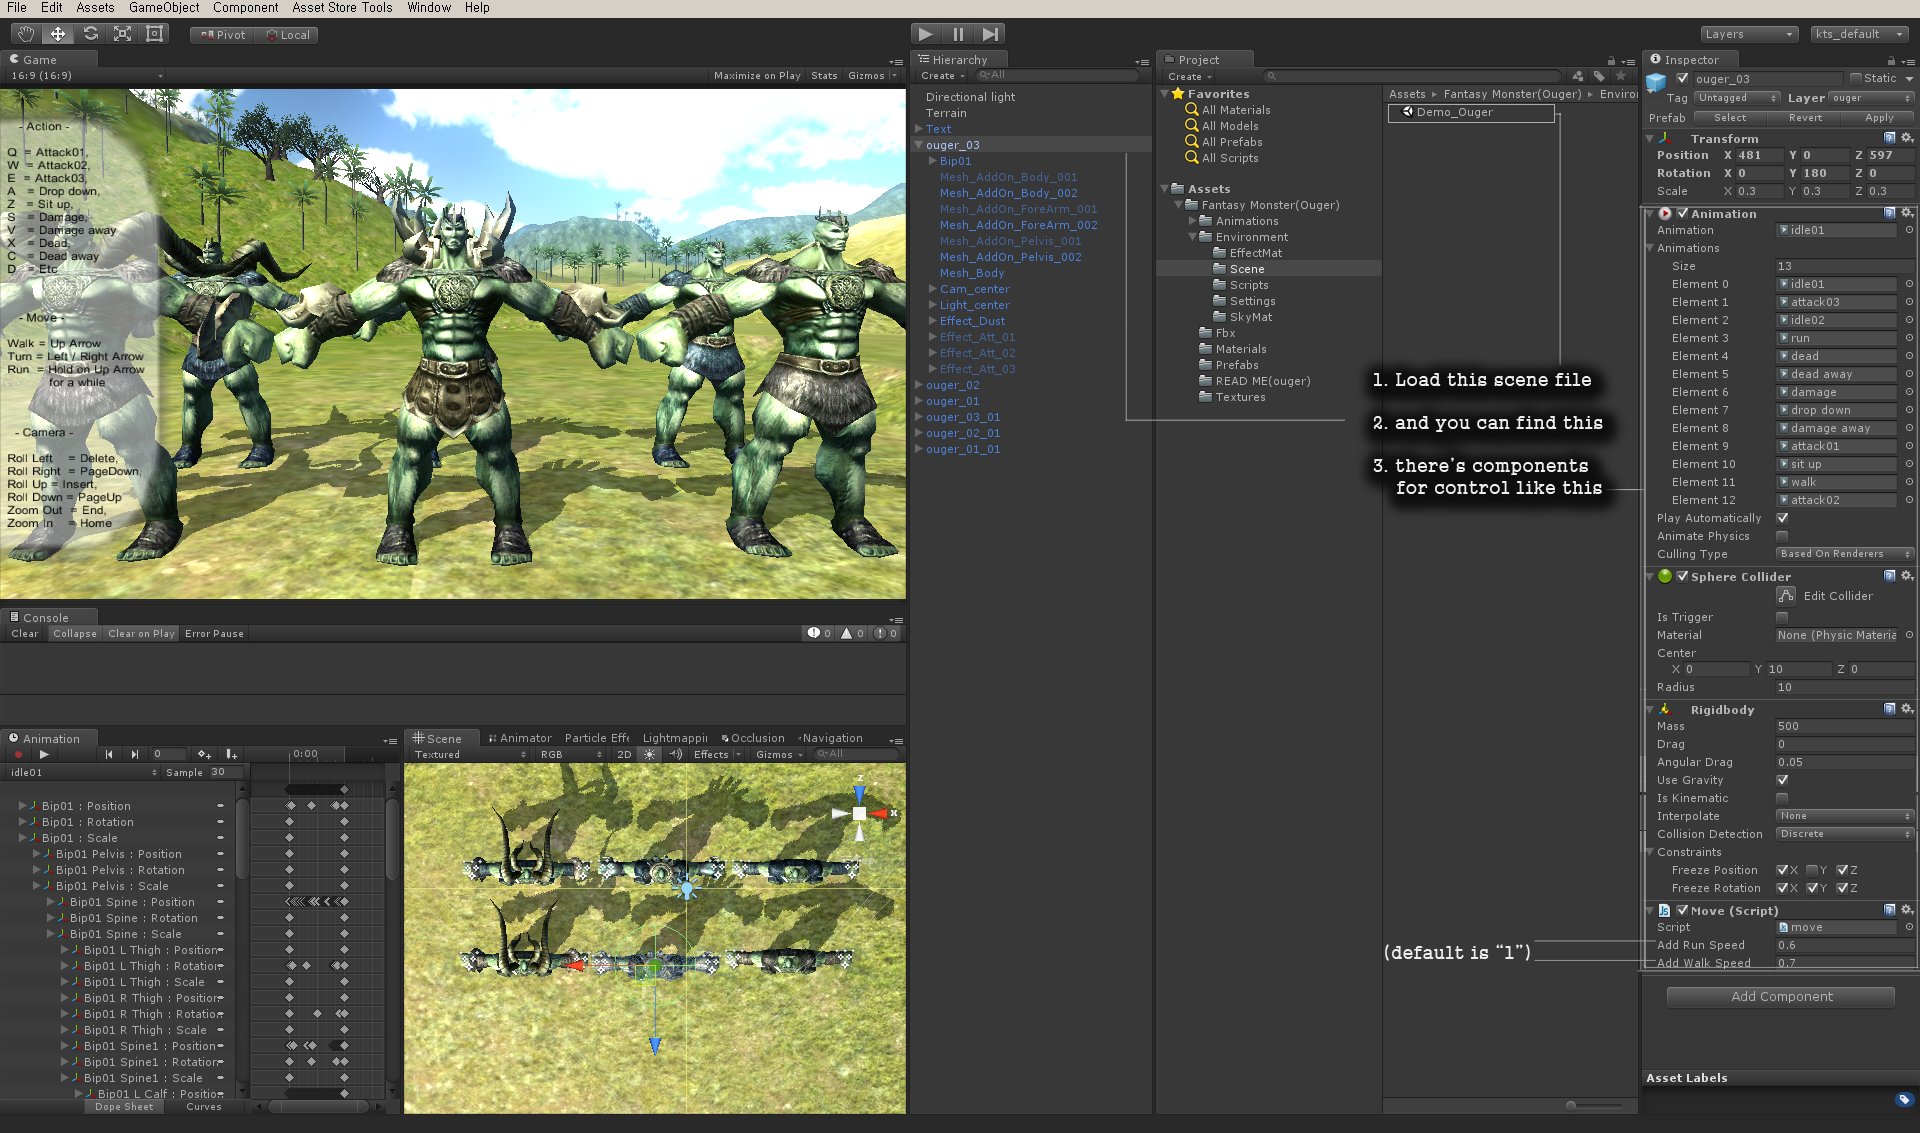Go to next keyframe in Animation window
The width and height of the screenshot is (1920, 1133).
134,755
